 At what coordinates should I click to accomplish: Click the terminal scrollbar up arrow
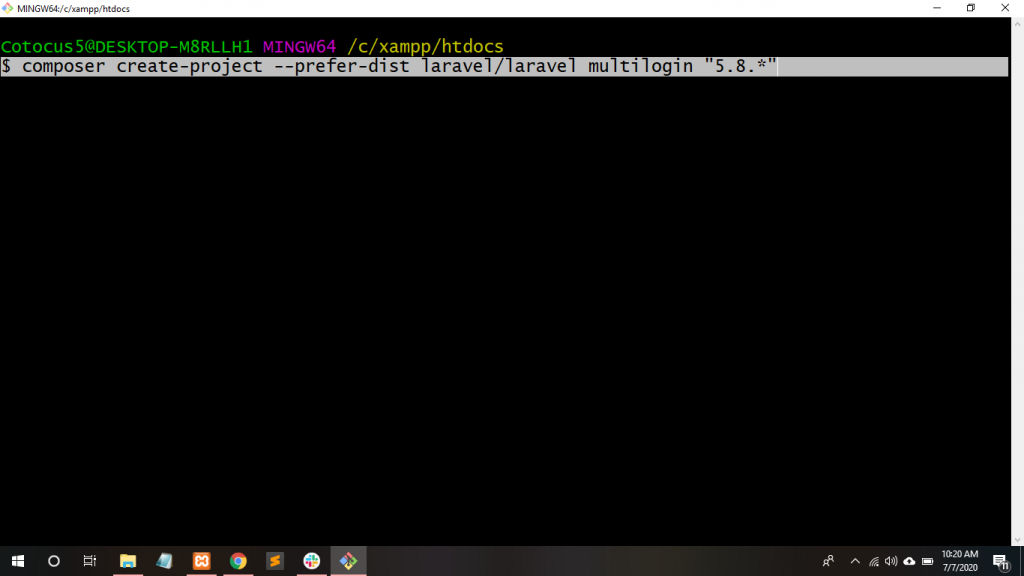pos(1017,24)
